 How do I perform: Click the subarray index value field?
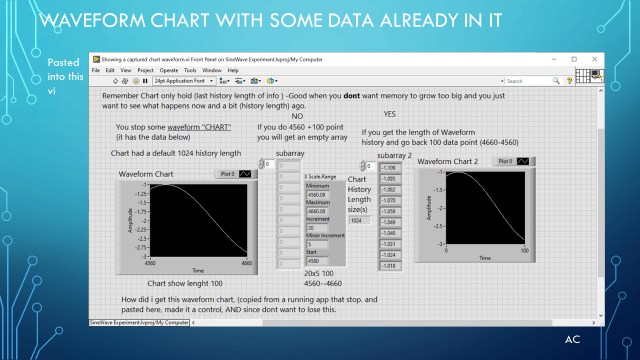269,164
